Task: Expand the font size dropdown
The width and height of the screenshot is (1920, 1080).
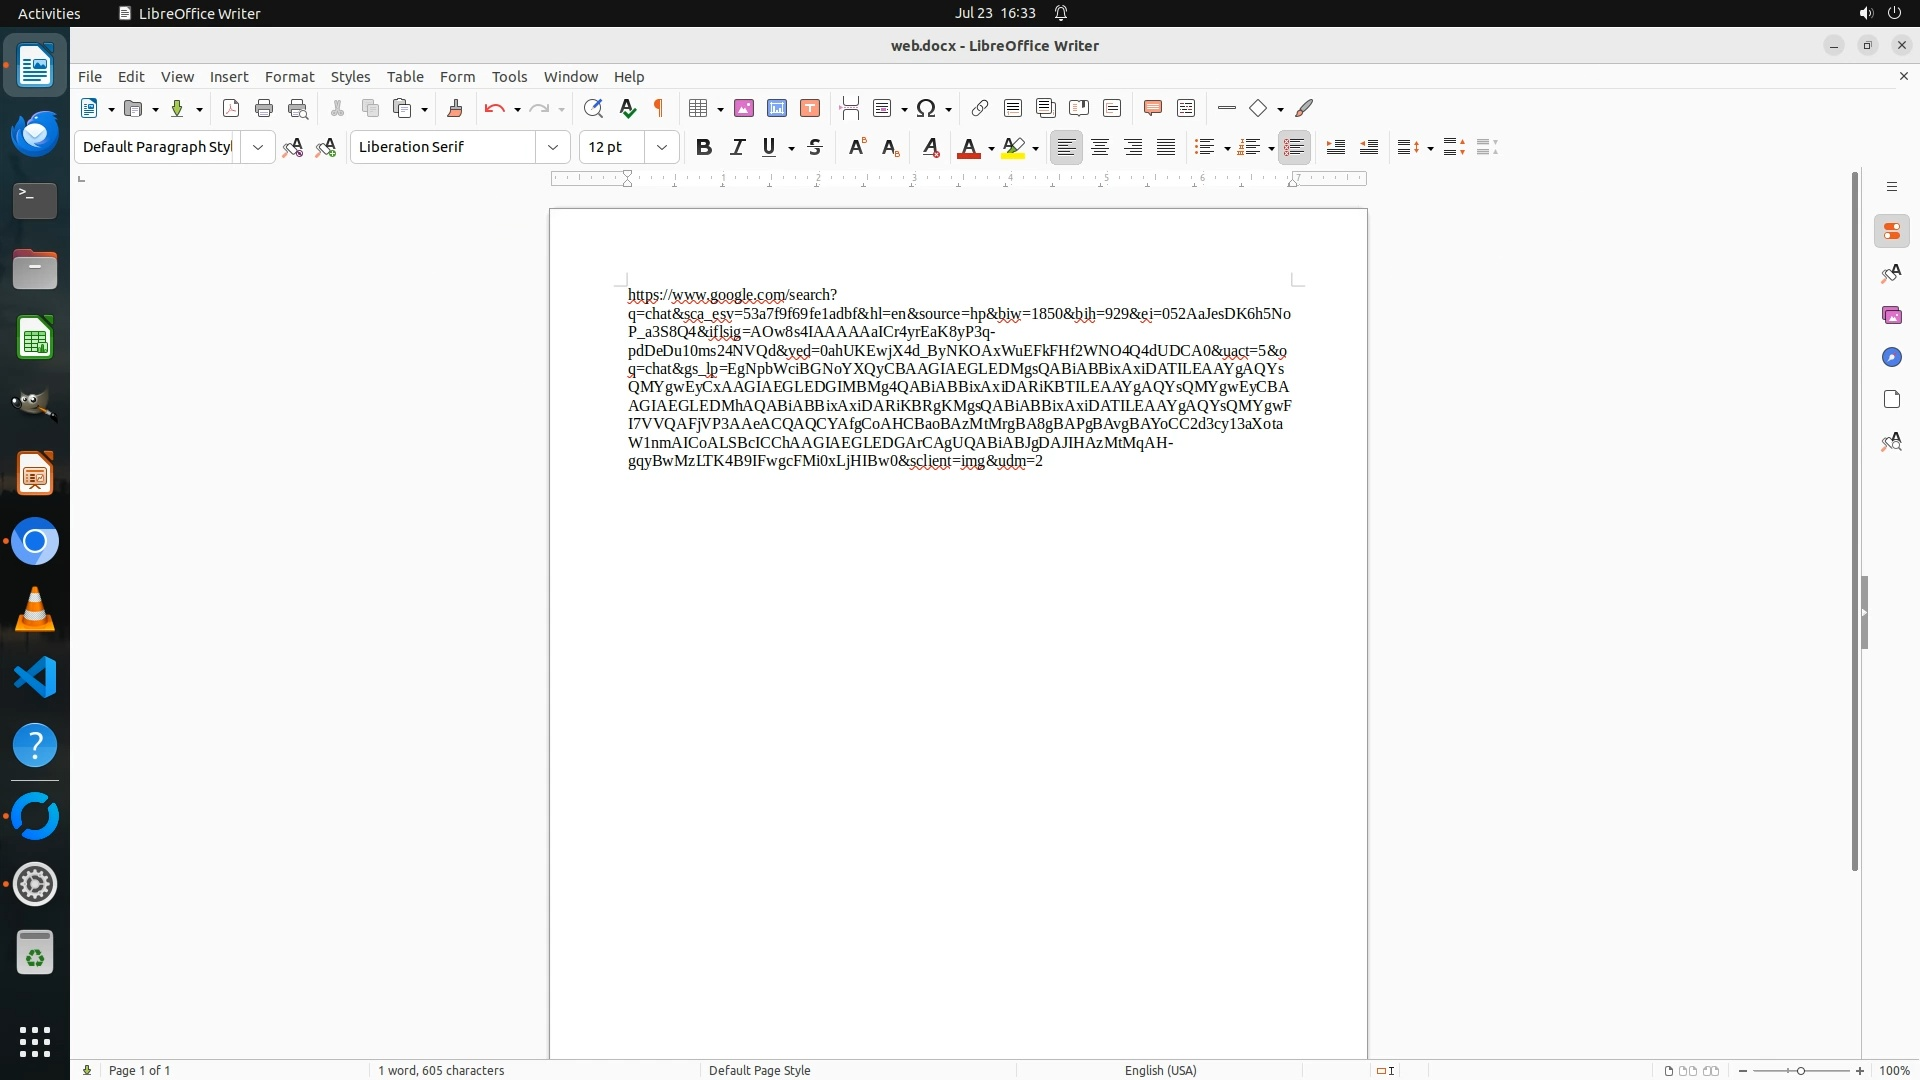Action: pos(661,147)
